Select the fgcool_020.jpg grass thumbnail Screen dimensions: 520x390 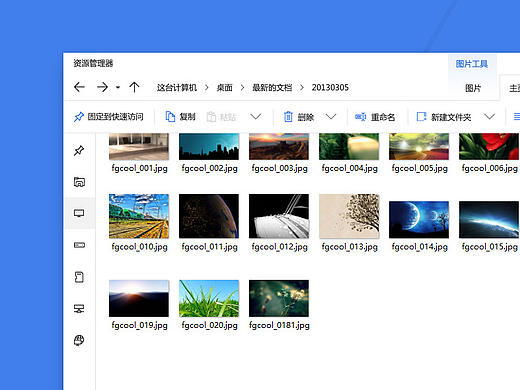(209, 298)
